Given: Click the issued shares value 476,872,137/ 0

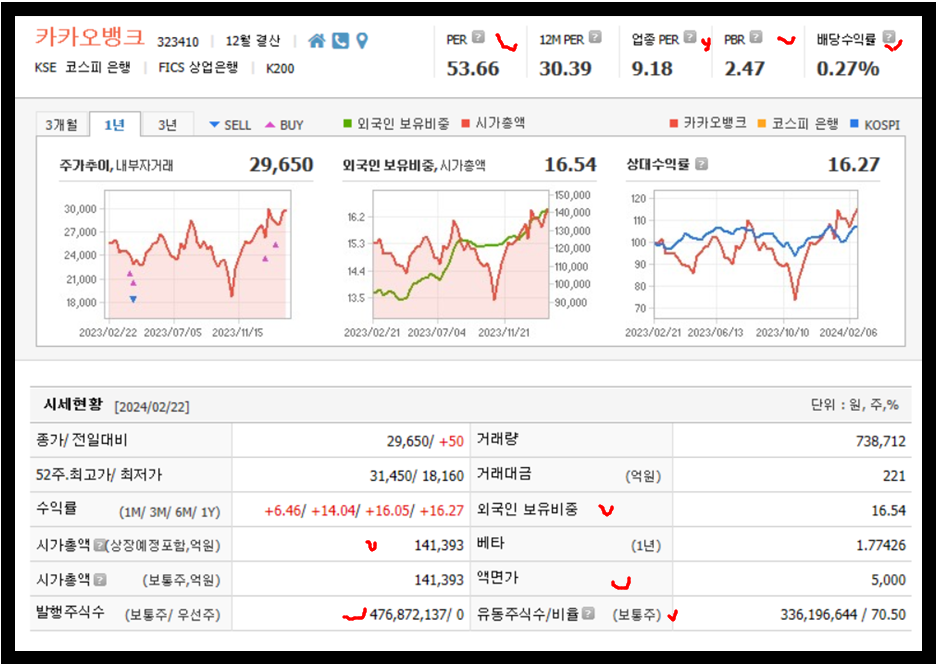Looking at the screenshot, I should point(417,614).
